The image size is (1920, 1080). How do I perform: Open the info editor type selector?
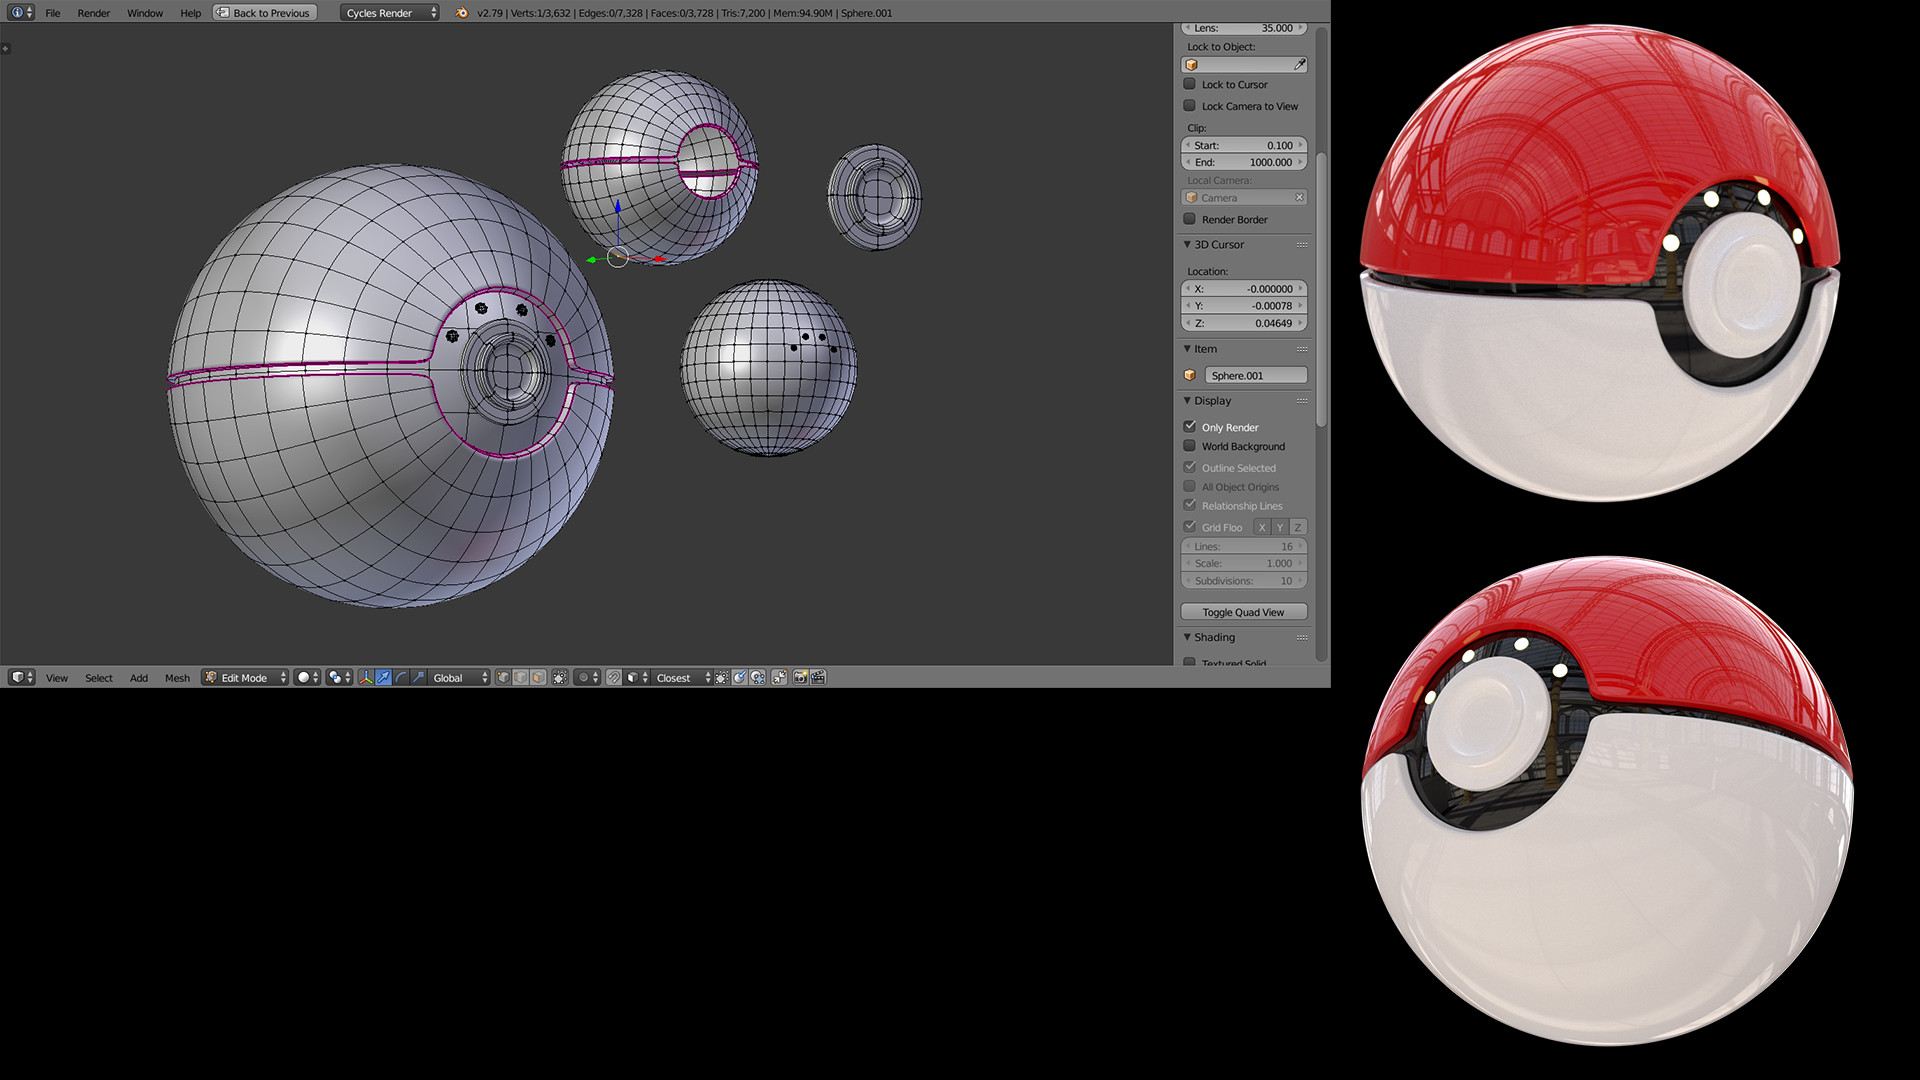tap(21, 12)
